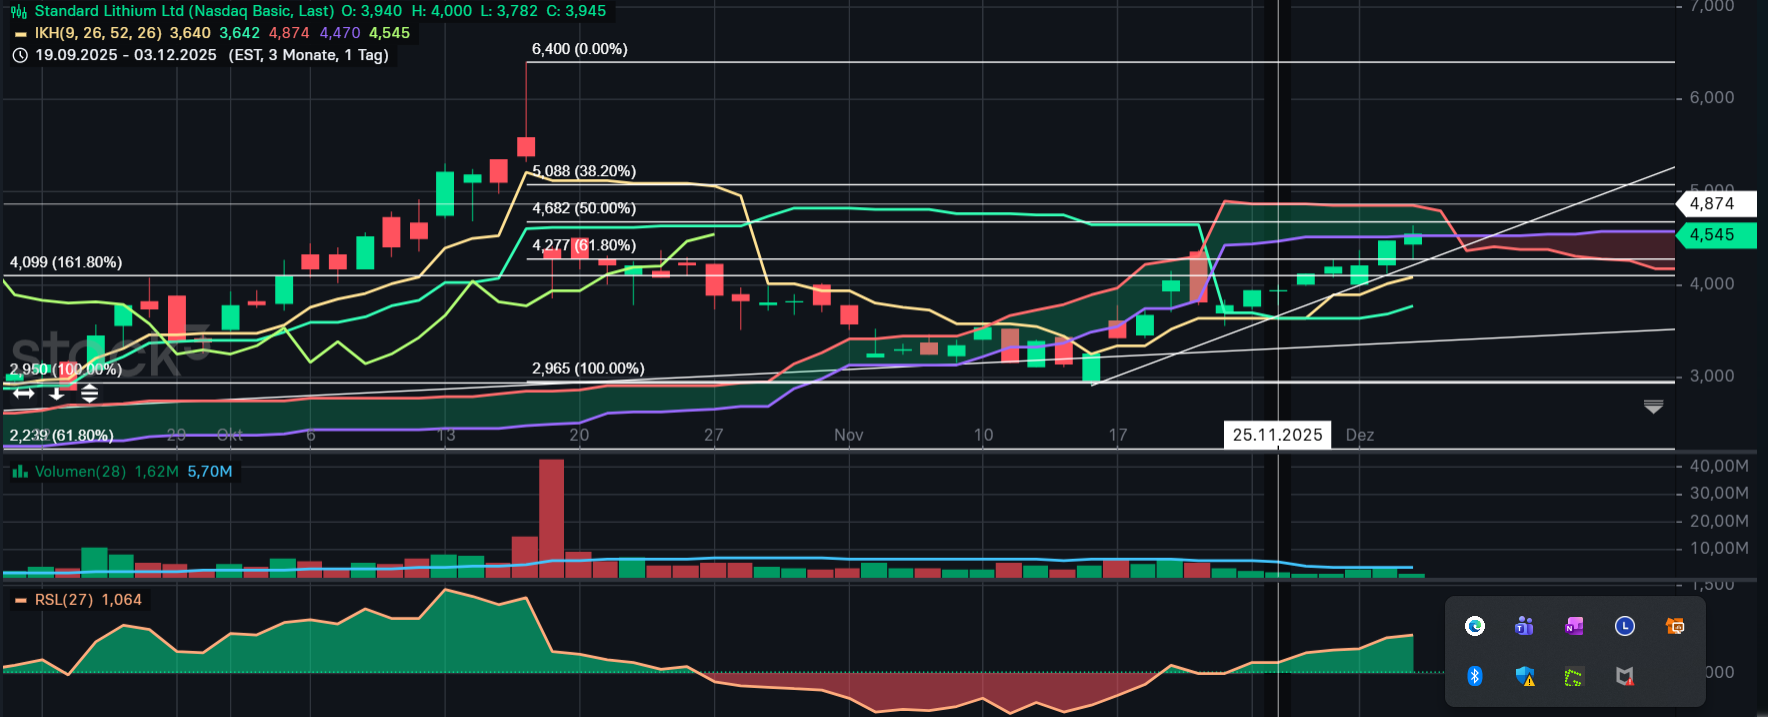Image resolution: width=1768 pixels, height=717 pixels.
Task: Click the orange RSL indicator line icon
Action: pos(20,600)
